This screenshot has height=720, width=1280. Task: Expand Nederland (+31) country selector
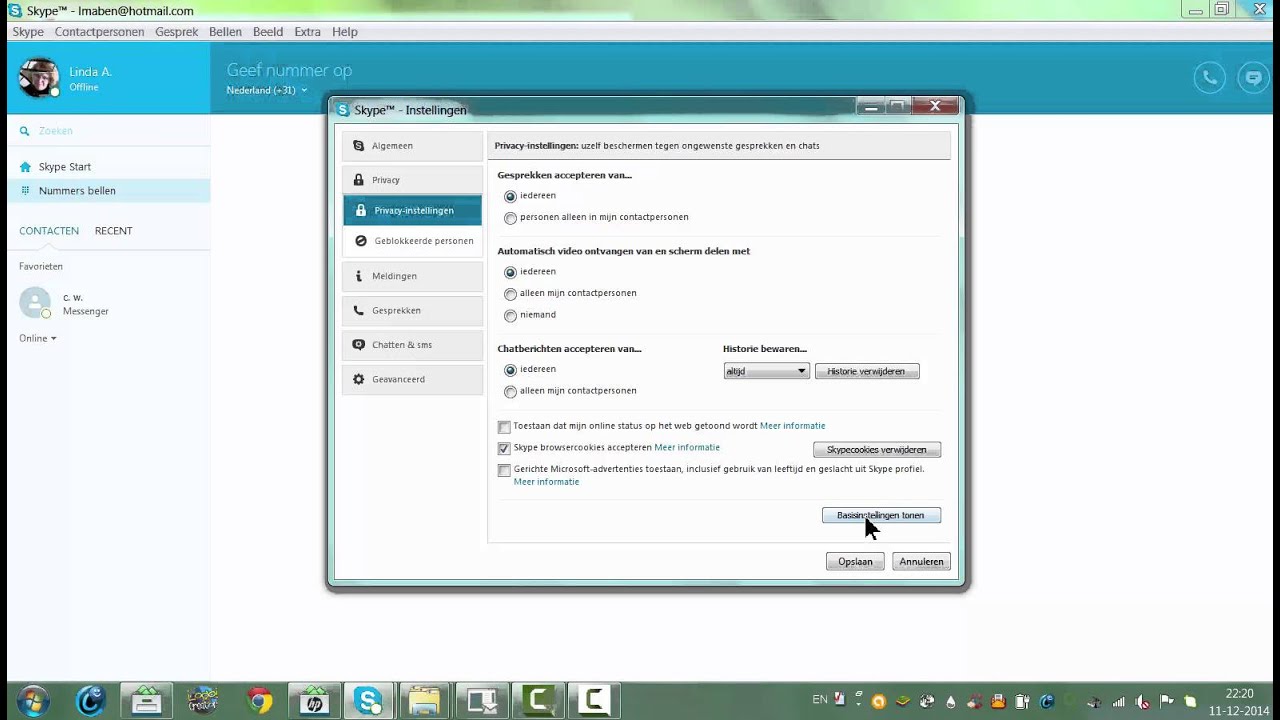point(266,90)
